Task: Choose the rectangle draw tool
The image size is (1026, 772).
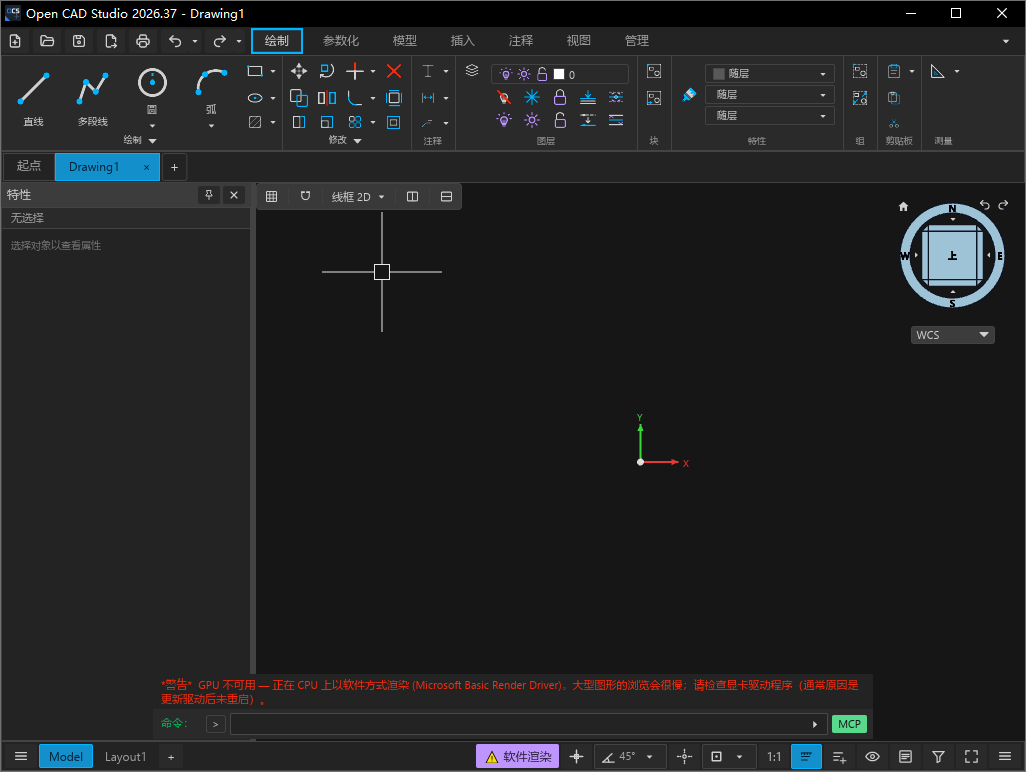Action: 255,71
